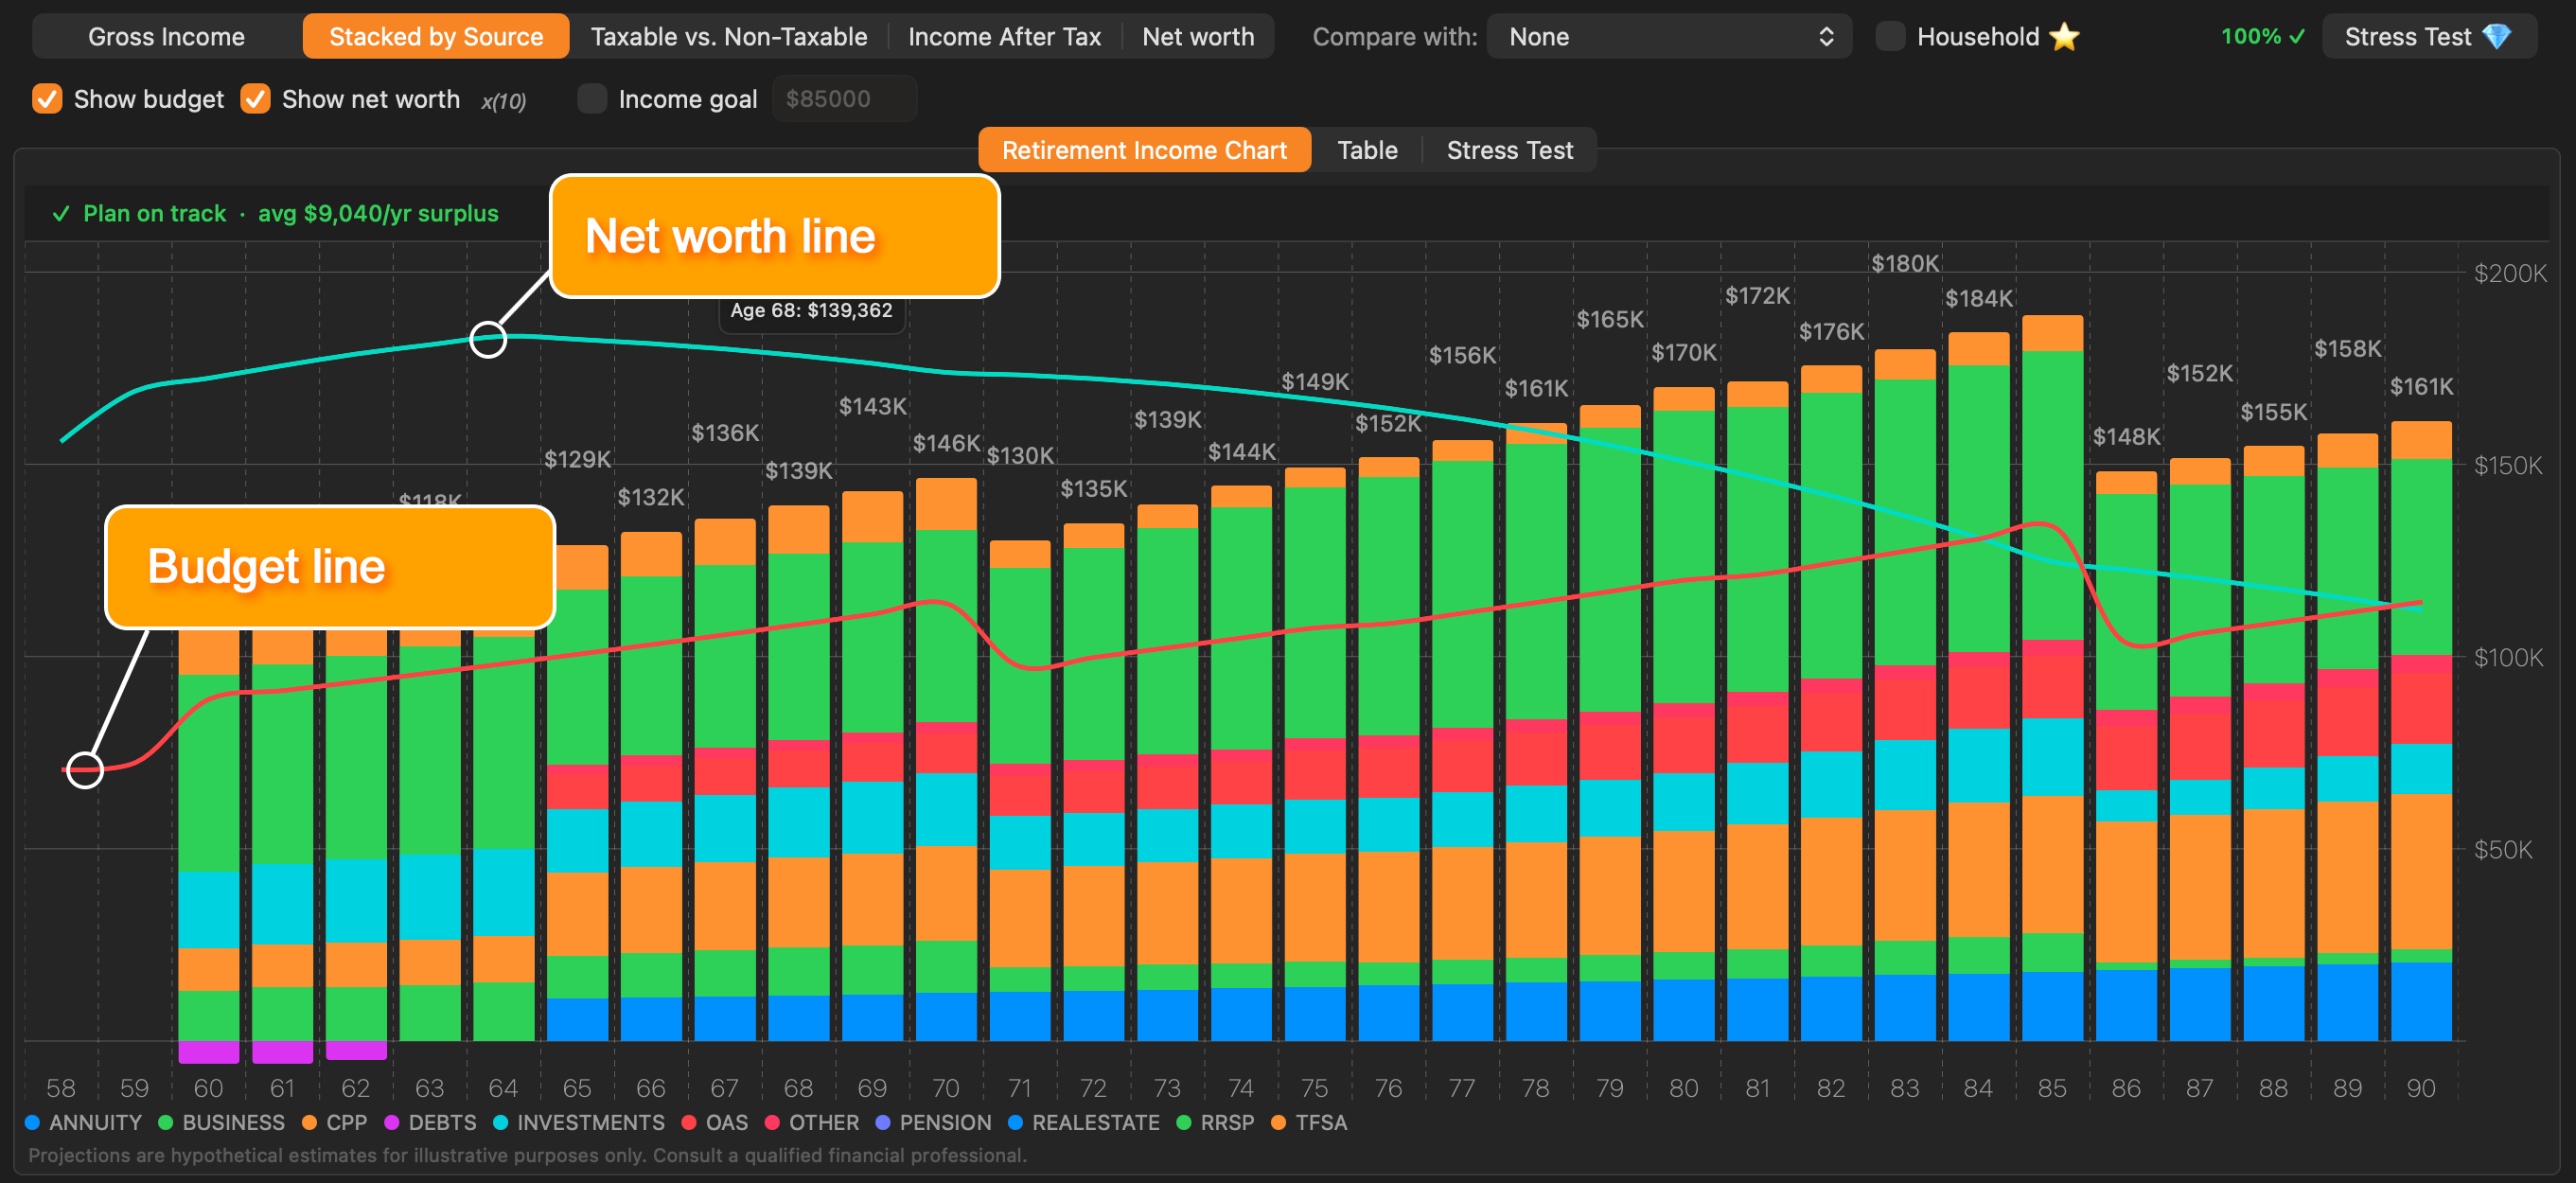
Task: Click the $148K label above age 86
Action: click(2126, 437)
